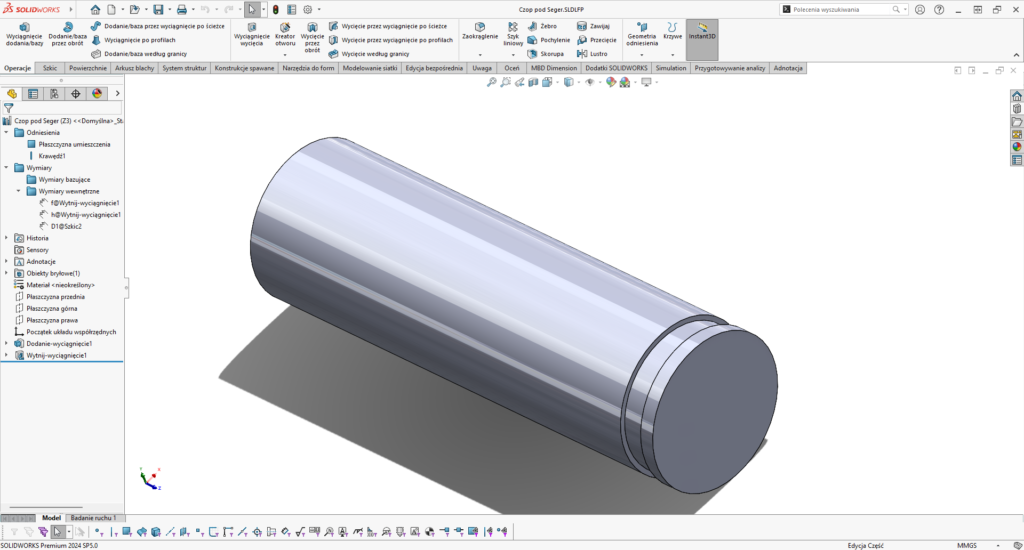The height and width of the screenshot is (550, 1024).
Task: Toggle the filter icon in feature tree
Action: (9, 107)
